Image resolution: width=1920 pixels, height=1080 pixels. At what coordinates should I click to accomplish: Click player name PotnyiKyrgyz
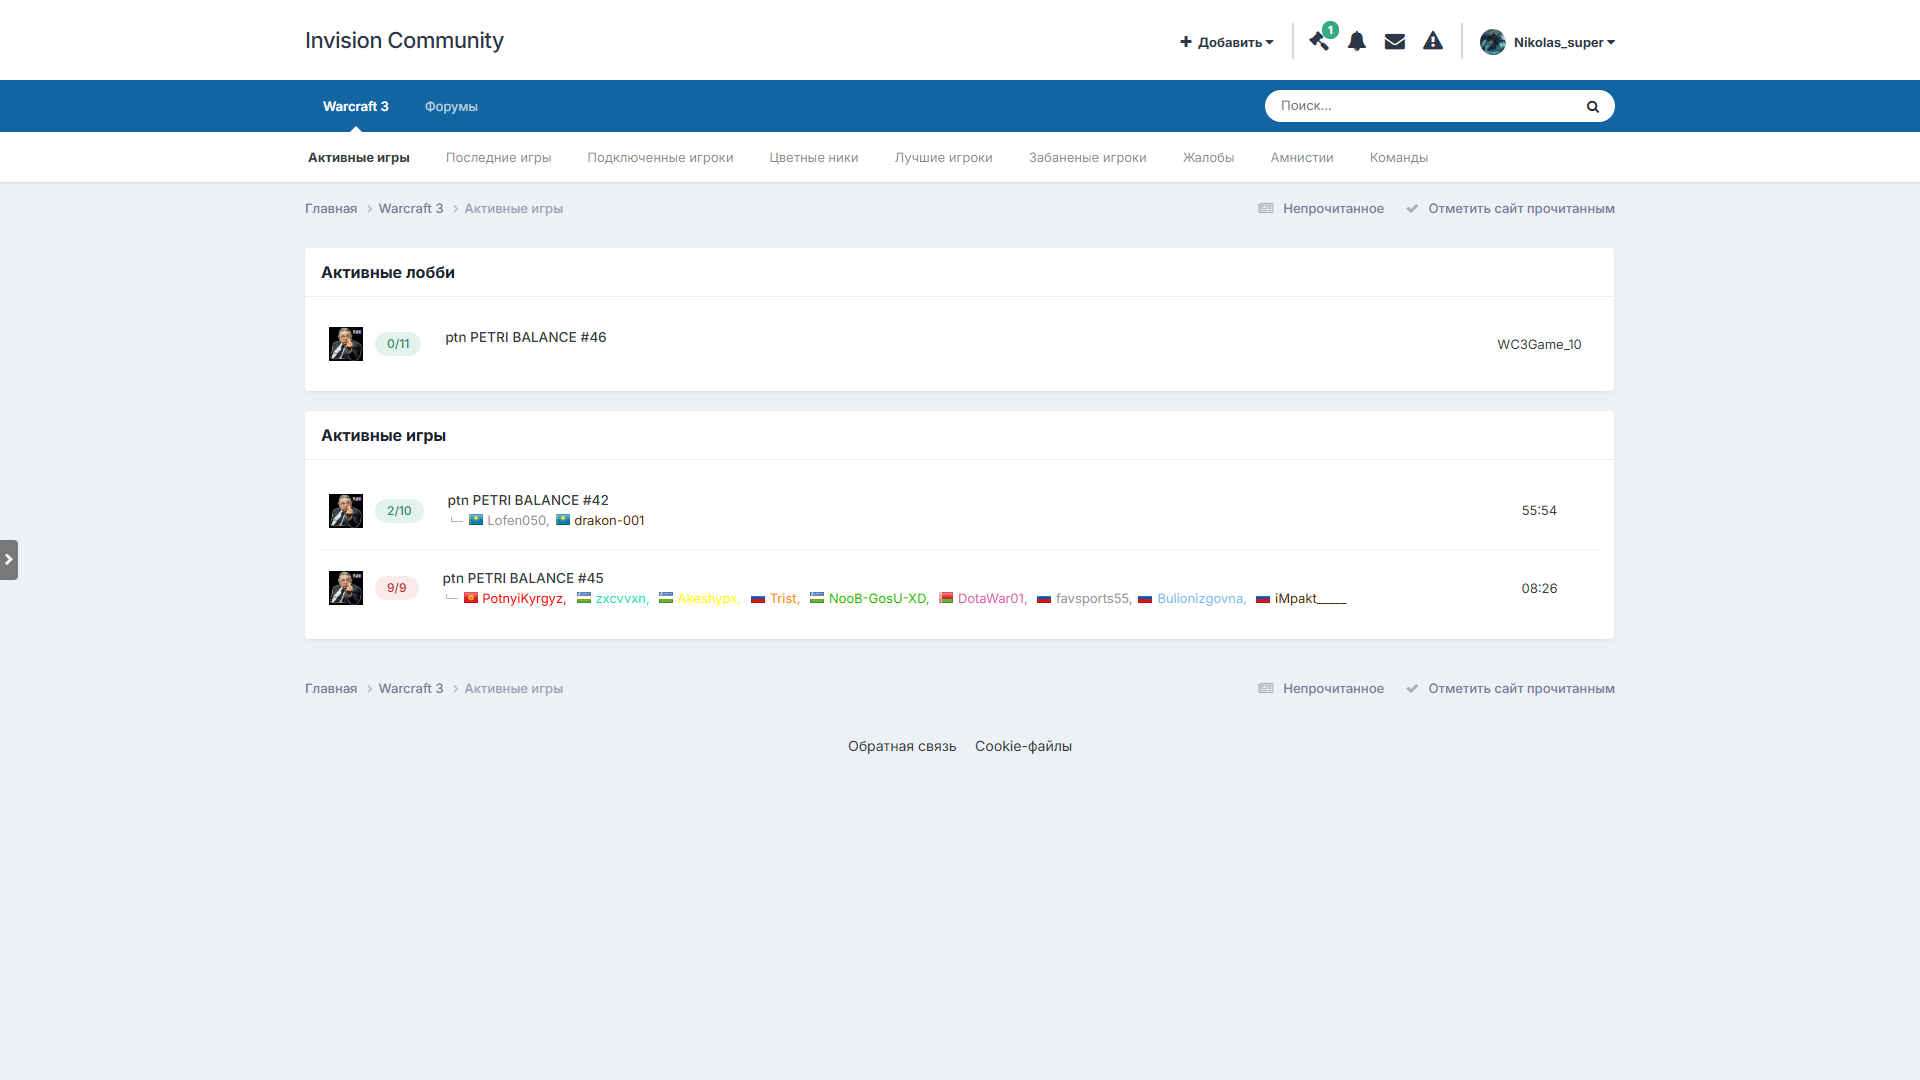[x=523, y=599]
